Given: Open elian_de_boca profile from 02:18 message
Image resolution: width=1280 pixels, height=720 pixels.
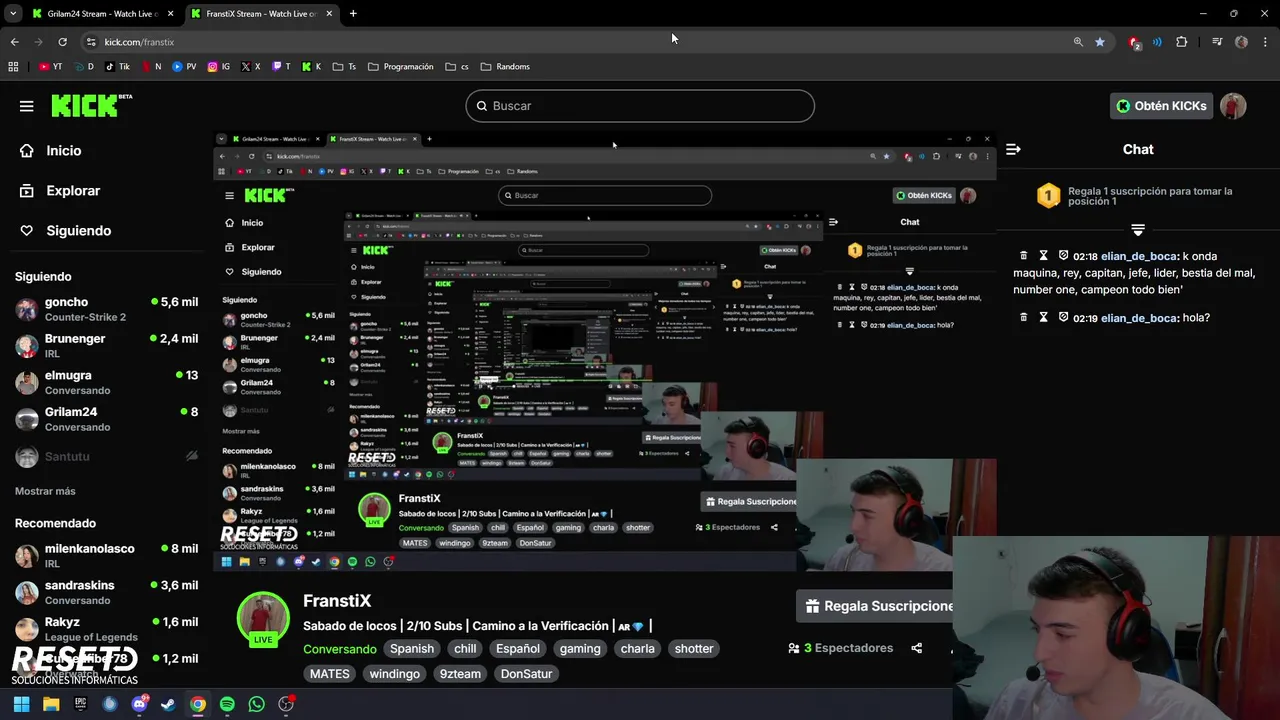Looking at the screenshot, I should pos(1139,256).
